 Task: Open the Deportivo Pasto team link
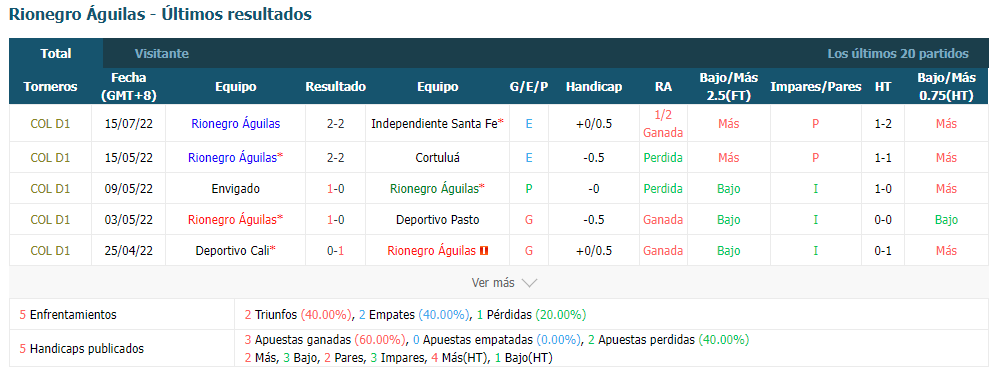pos(437,220)
